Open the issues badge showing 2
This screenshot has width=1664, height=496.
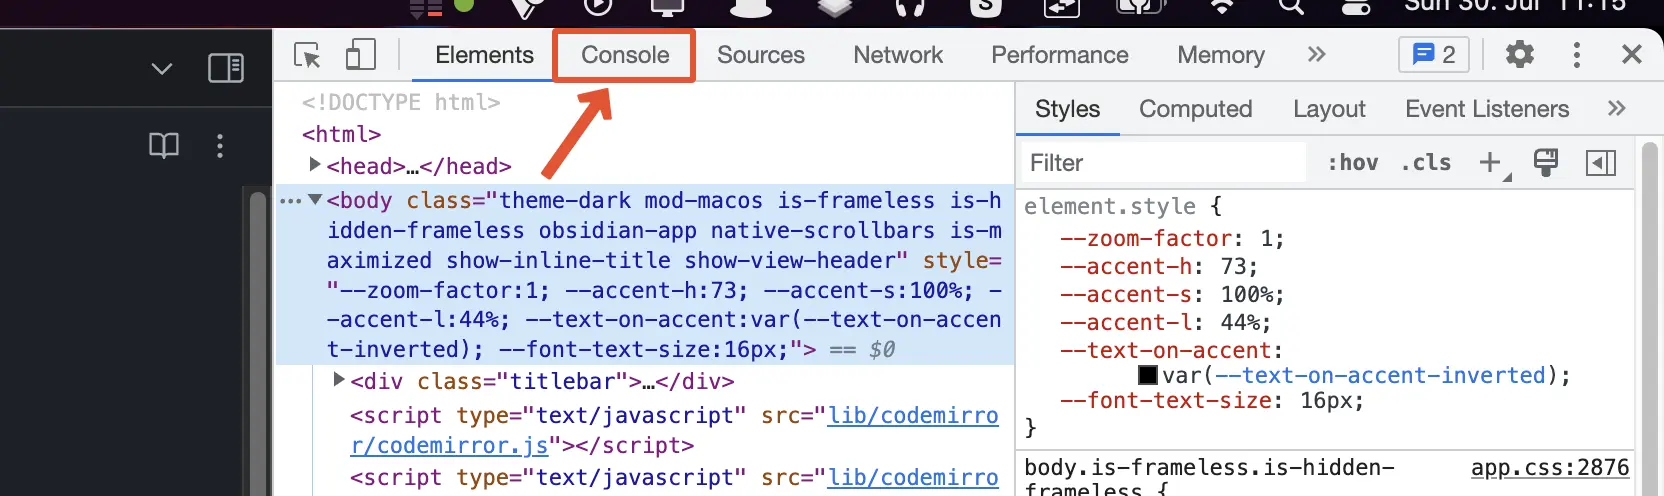[x=1434, y=54]
